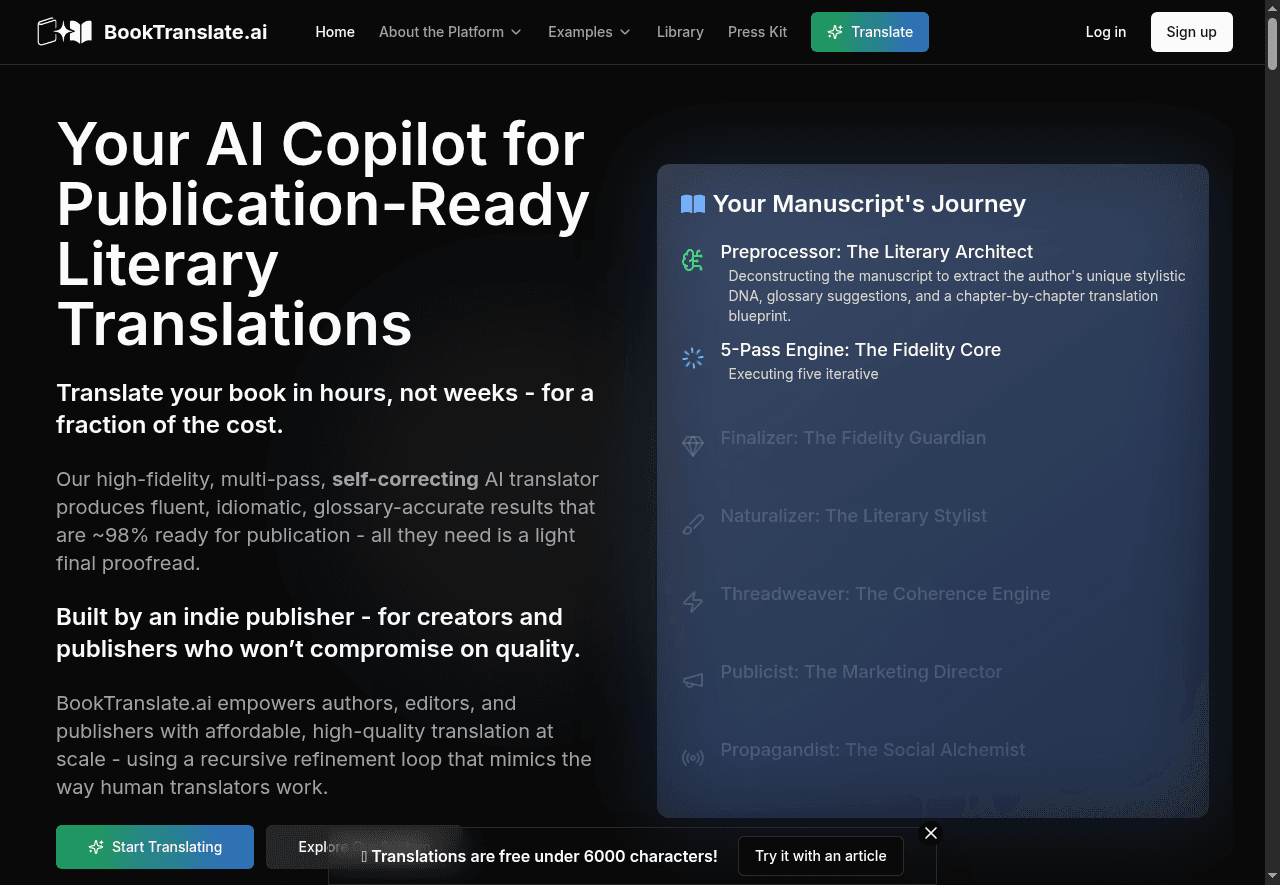The height and width of the screenshot is (885, 1280).
Task: Select Home in the navigation bar
Action: (335, 32)
